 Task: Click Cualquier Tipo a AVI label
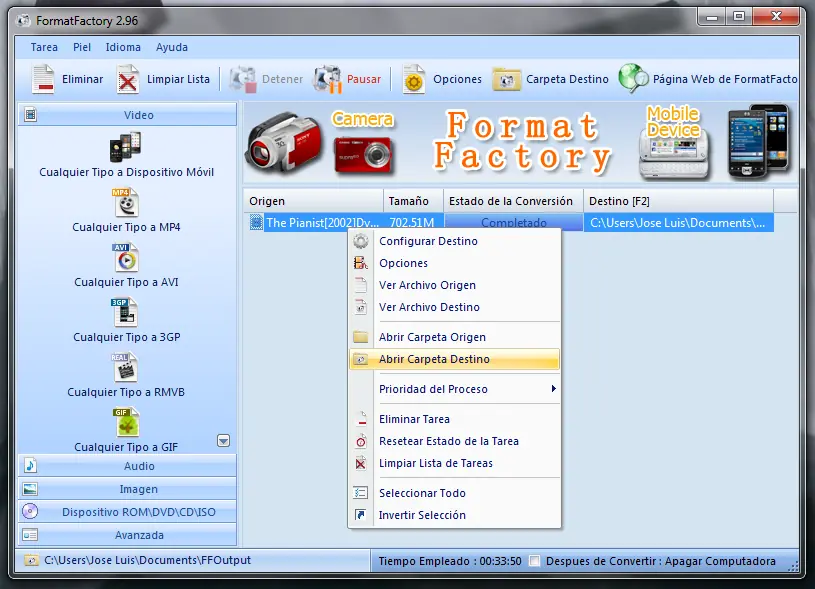click(126, 282)
